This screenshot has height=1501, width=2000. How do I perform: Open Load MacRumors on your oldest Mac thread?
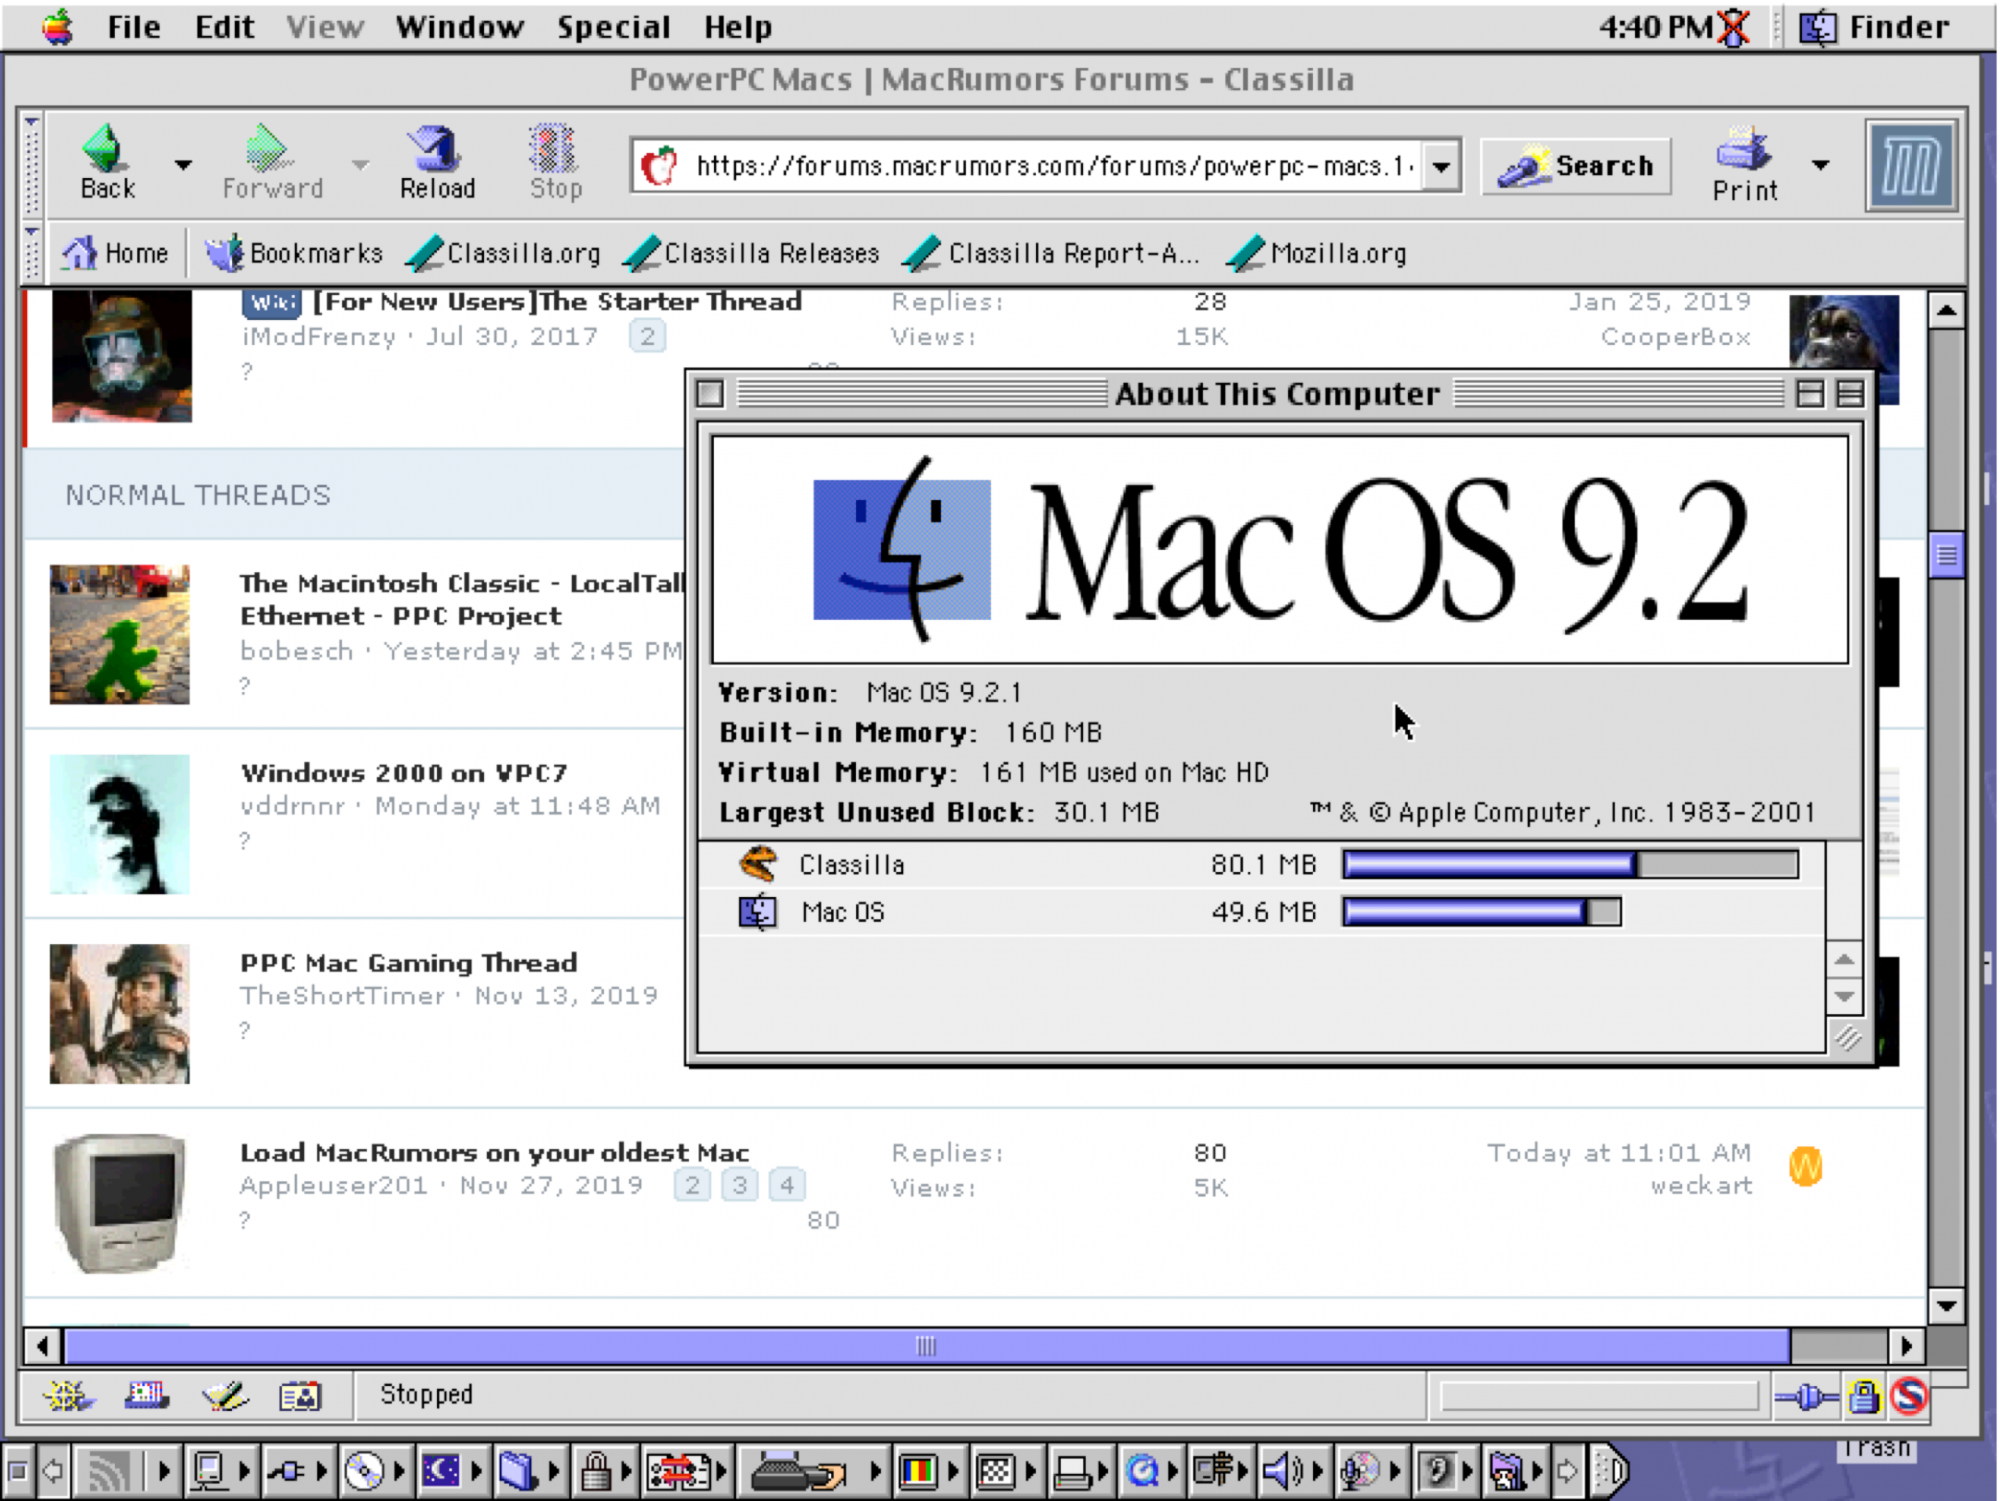pos(494,1153)
